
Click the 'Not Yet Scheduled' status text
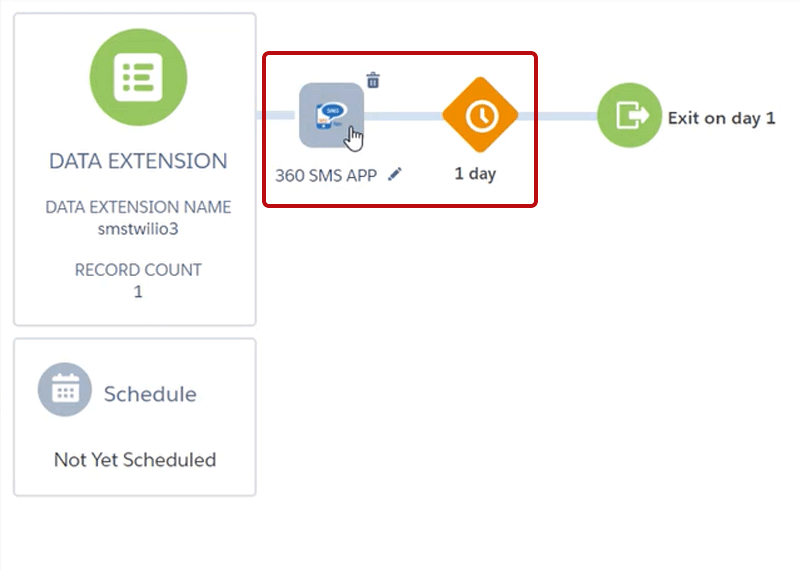[x=135, y=460]
